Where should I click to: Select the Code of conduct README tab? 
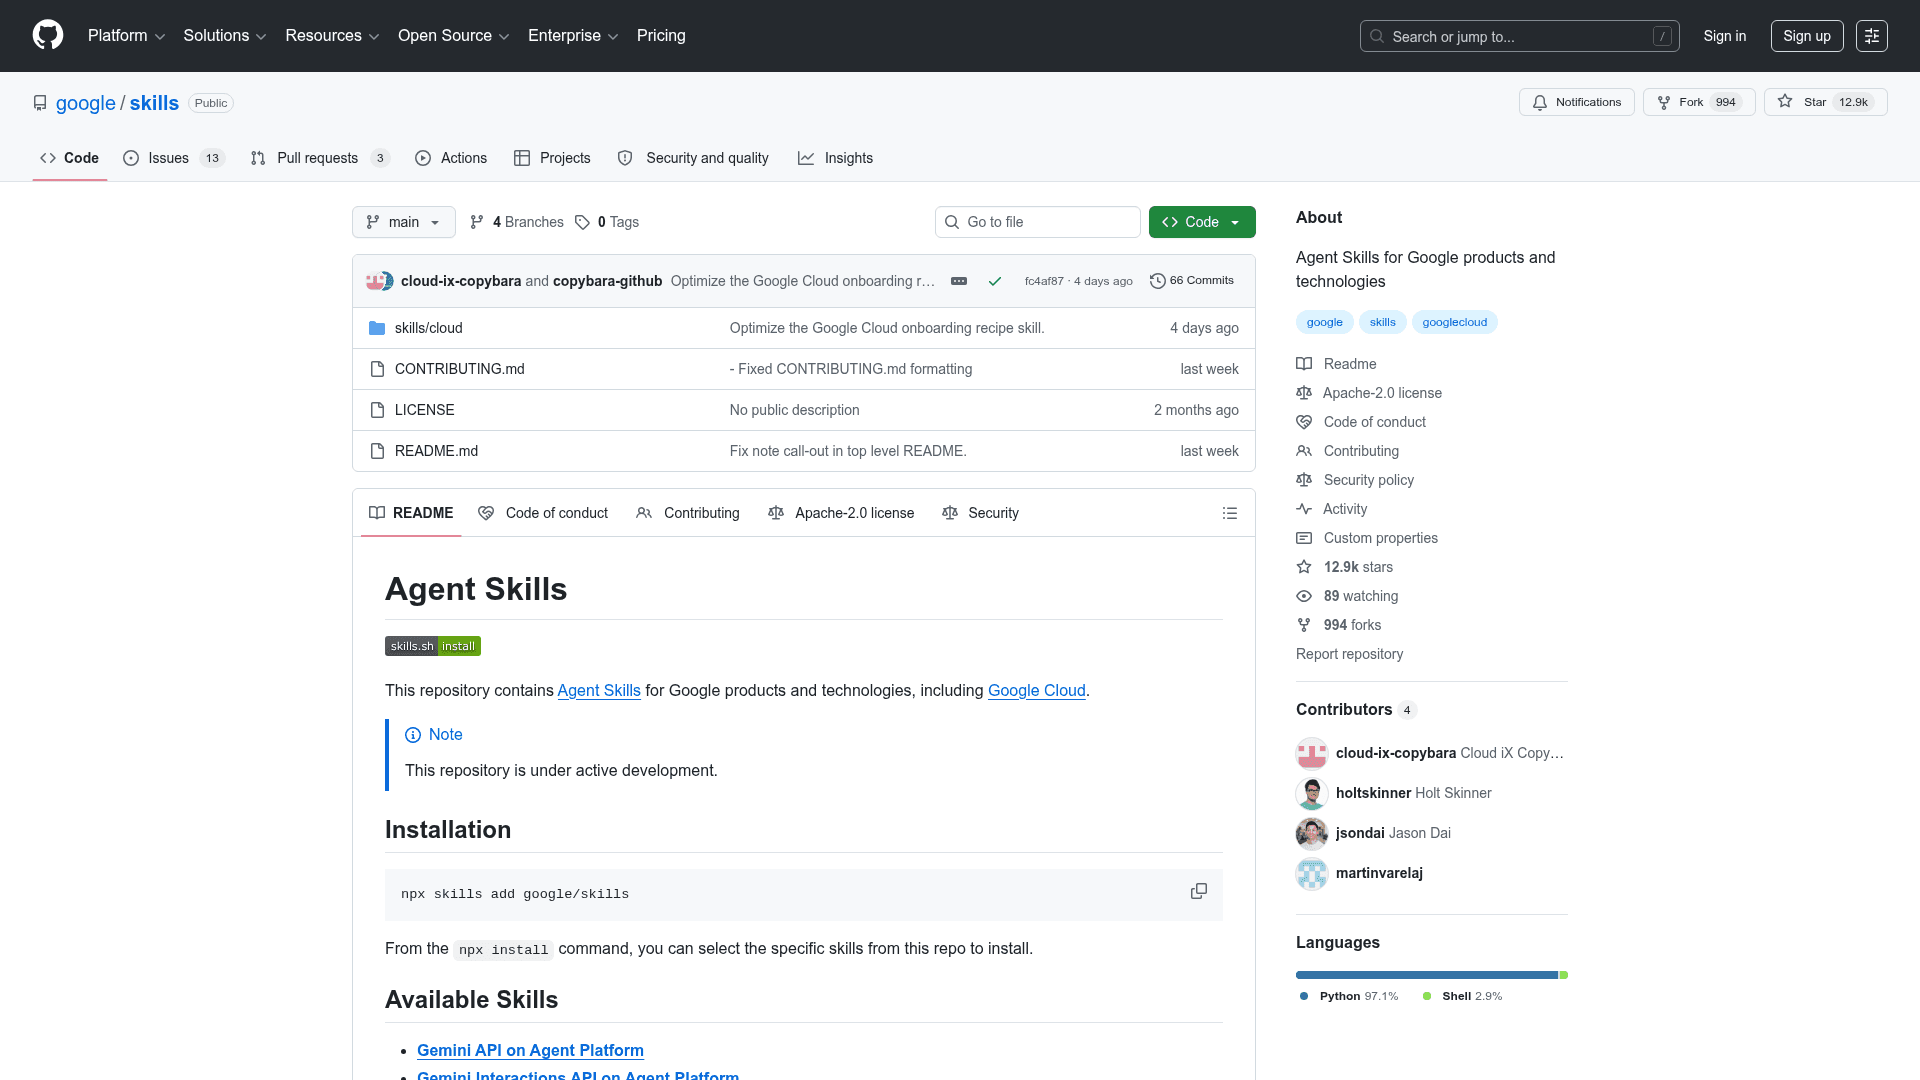click(543, 513)
